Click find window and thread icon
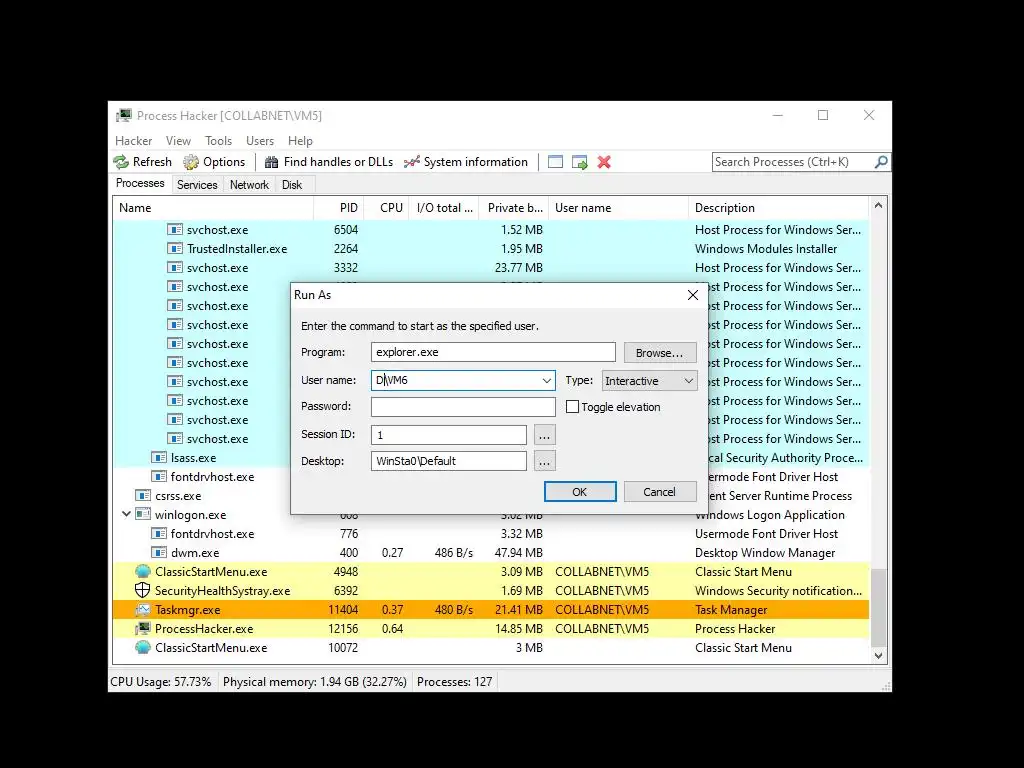The image size is (1024, 768). coord(579,162)
